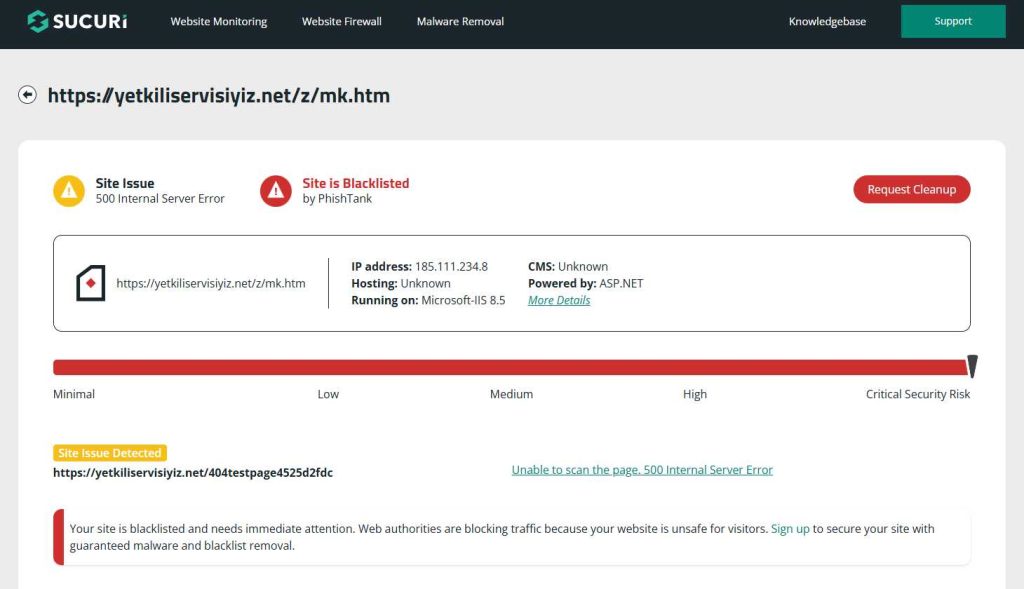Click the 'Powered by: ASP.NET' text
1024x589 pixels.
586,283
